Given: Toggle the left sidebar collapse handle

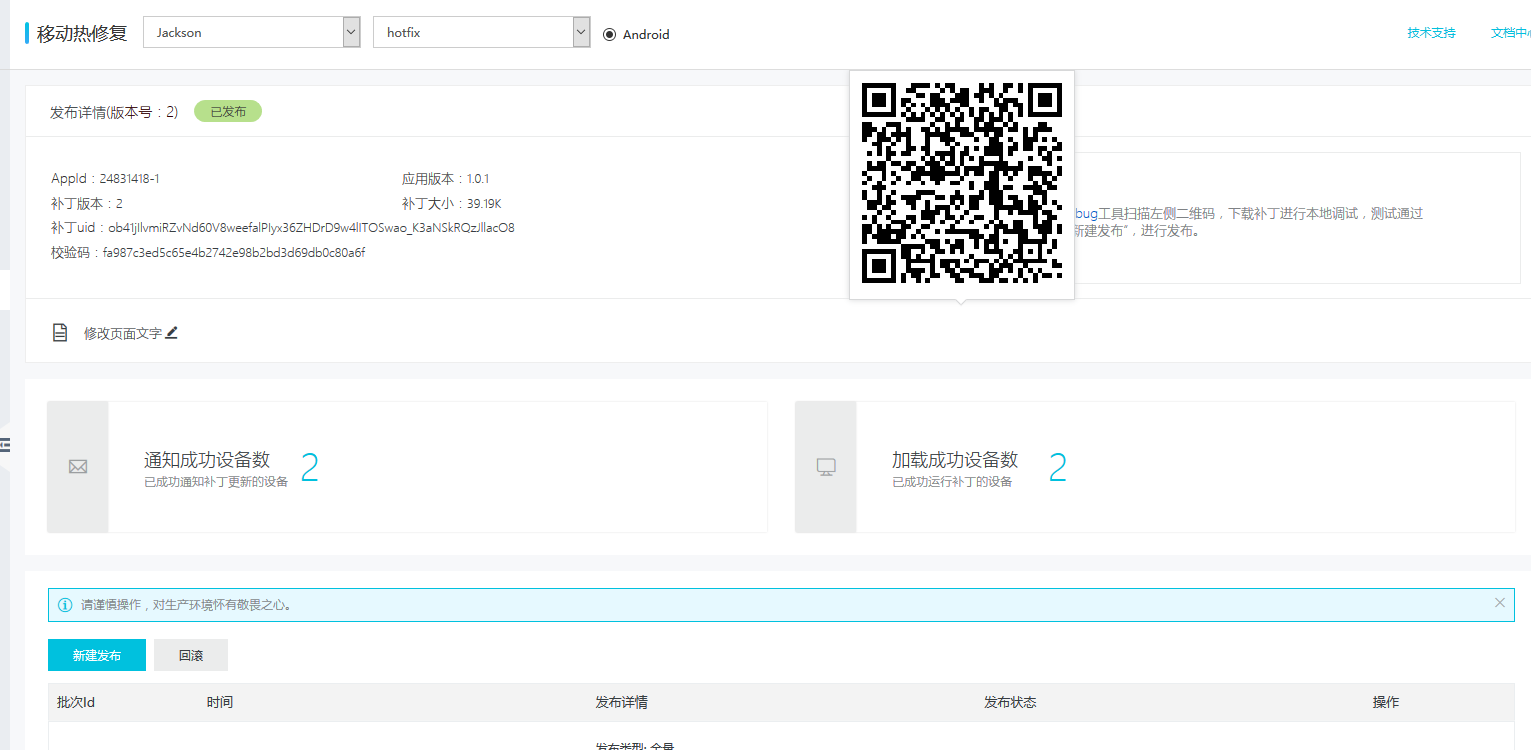Looking at the screenshot, I should [x=4, y=444].
